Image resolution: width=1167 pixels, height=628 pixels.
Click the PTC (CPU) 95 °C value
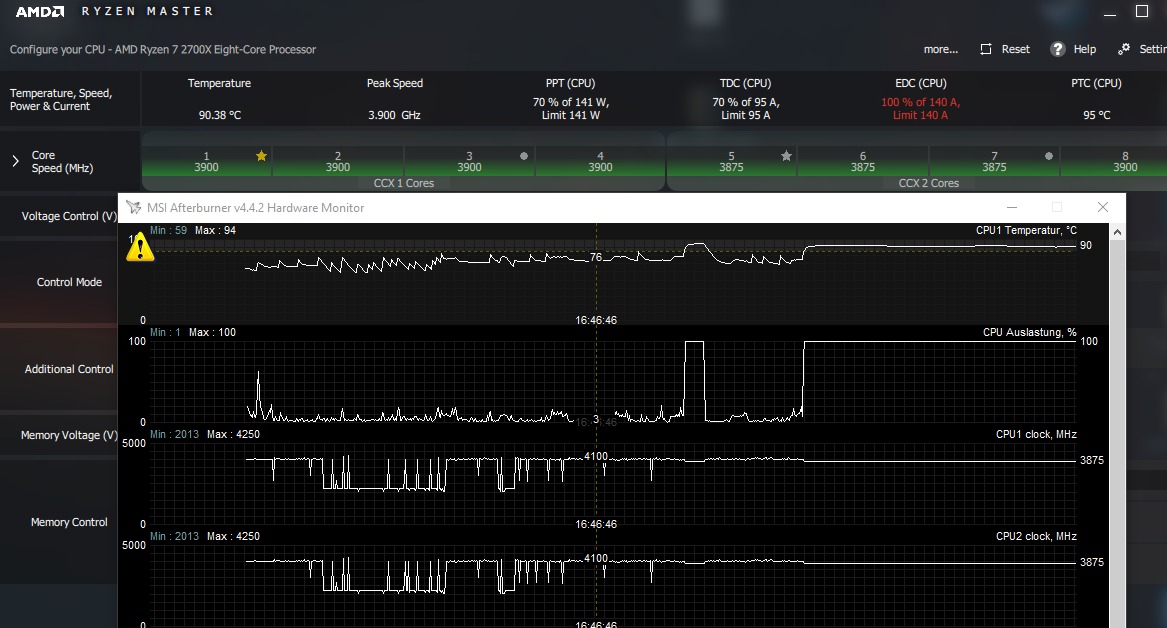(x=1096, y=115)
